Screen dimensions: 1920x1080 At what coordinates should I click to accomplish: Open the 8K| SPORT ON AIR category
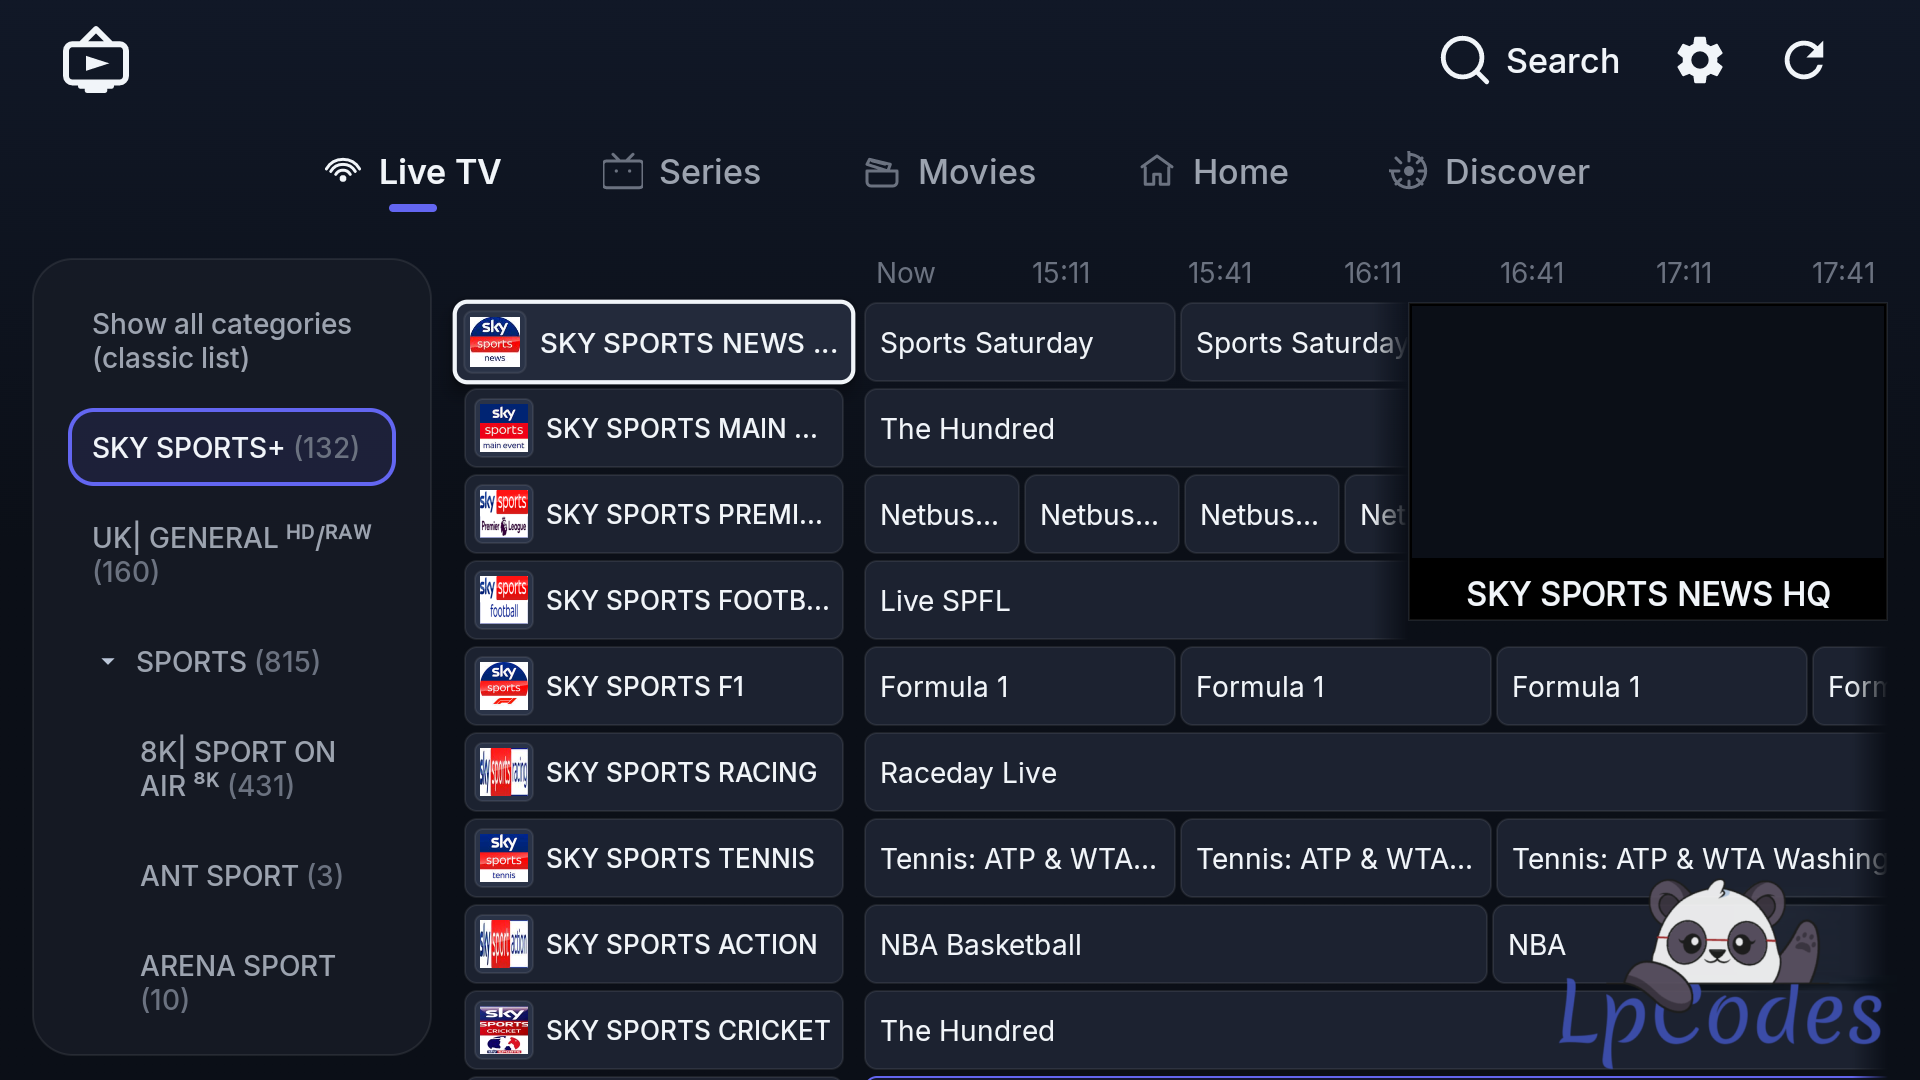pyautogui.click(x=238, y=768)
